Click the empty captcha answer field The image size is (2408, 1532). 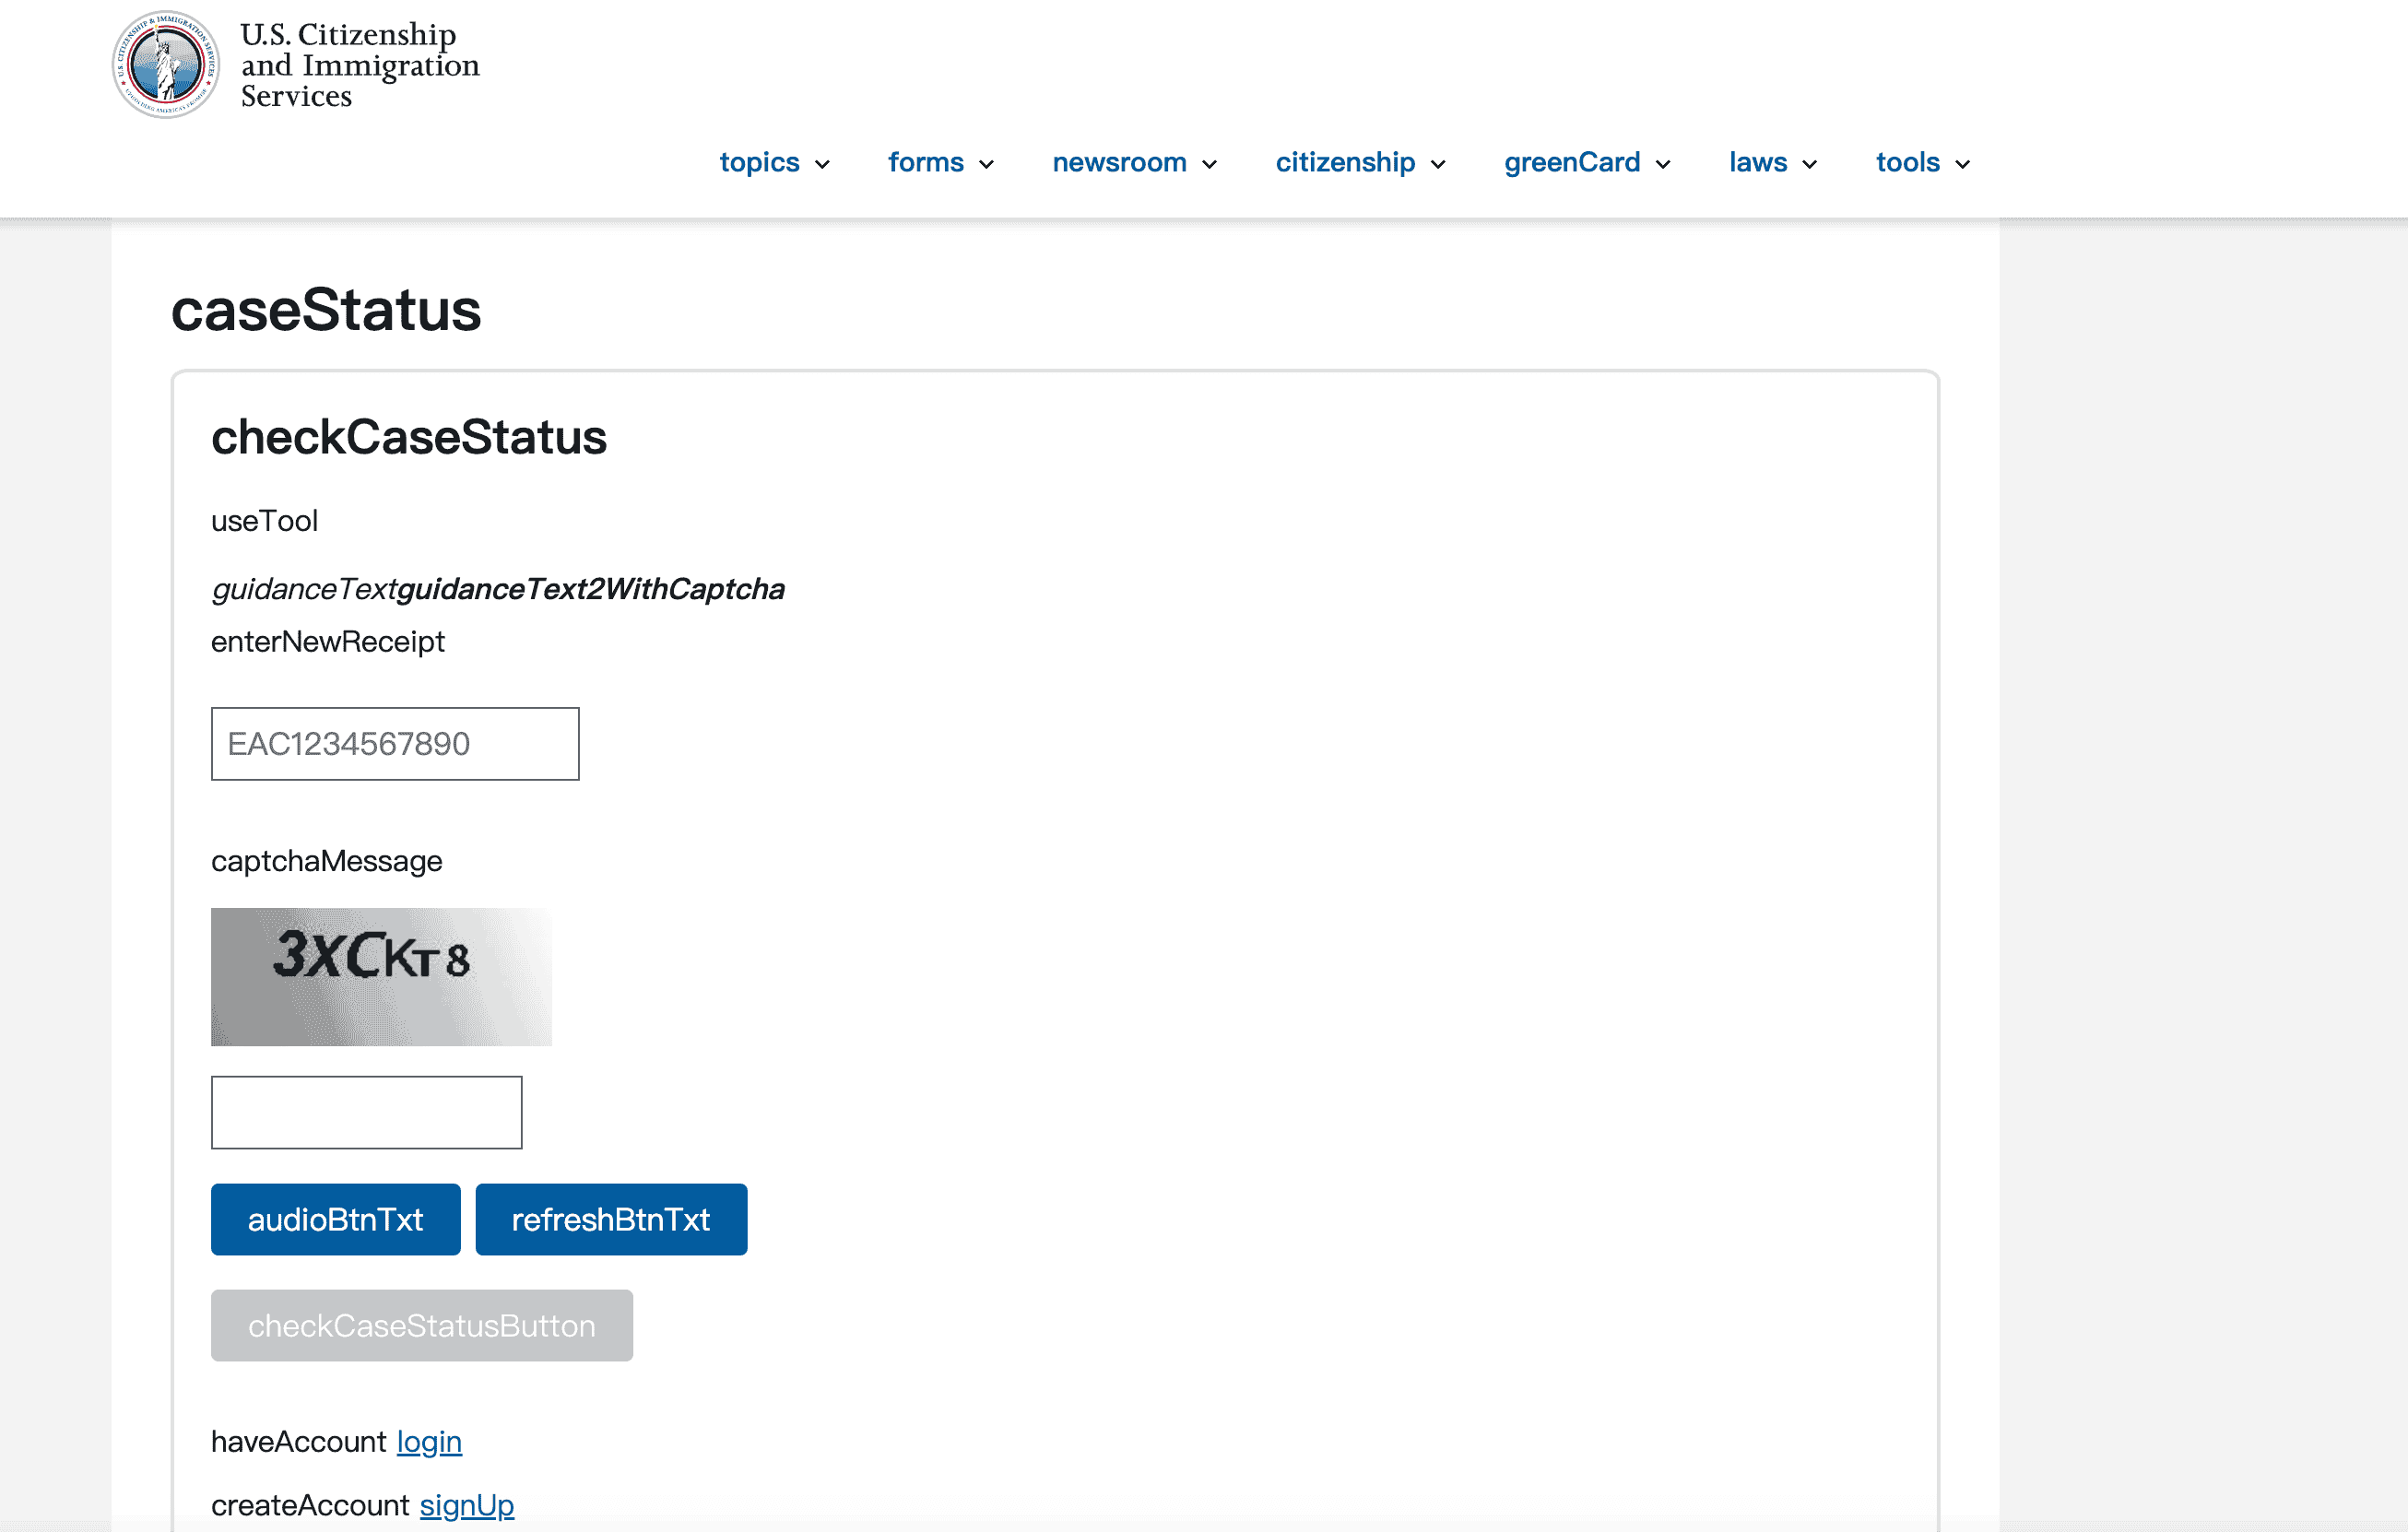coord(366,1112)
